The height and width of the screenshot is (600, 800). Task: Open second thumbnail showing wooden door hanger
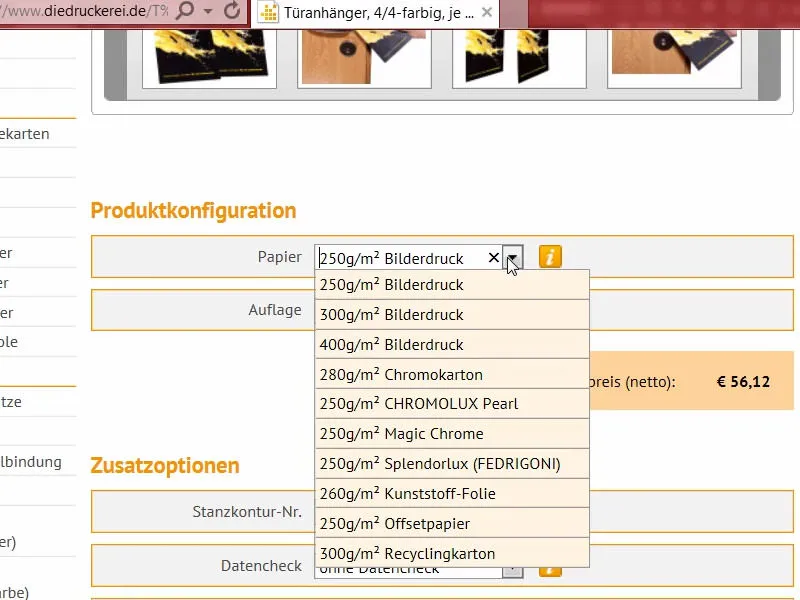pos(364,57)
